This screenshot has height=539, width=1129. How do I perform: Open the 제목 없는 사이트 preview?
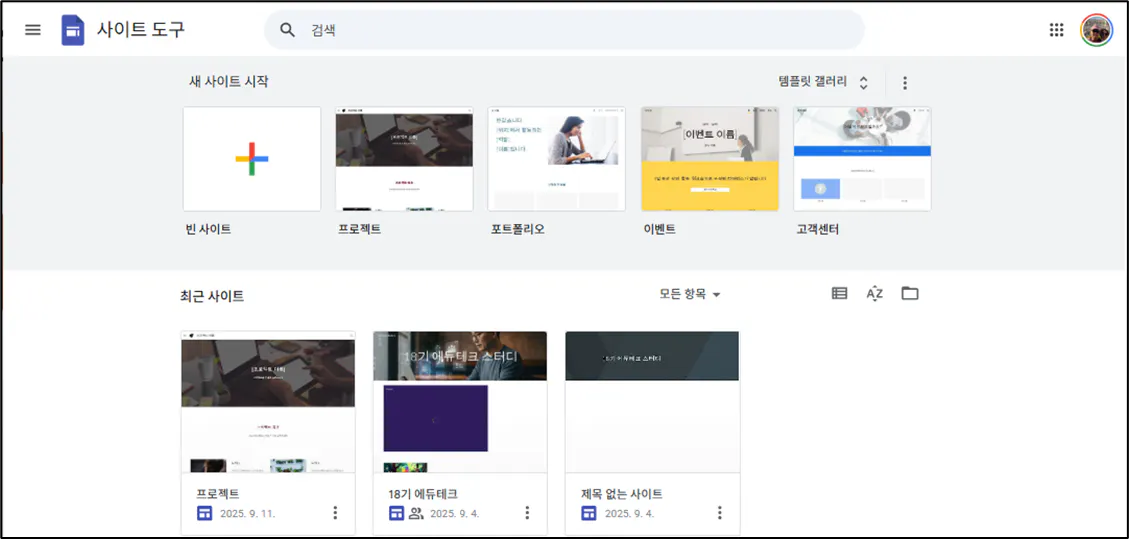tap(652, 402)
